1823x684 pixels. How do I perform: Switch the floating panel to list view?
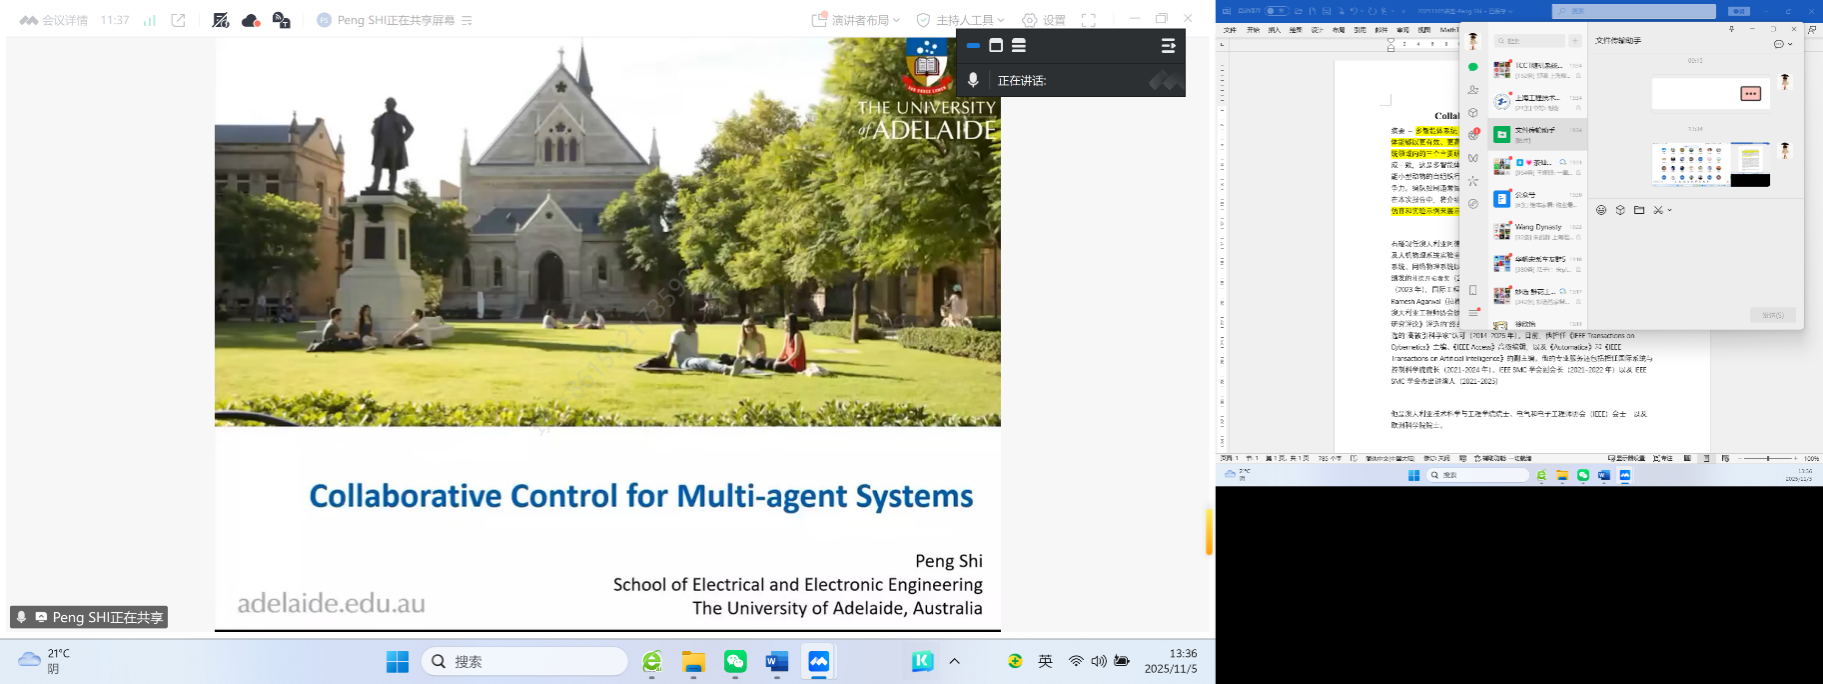[1019, 45]
